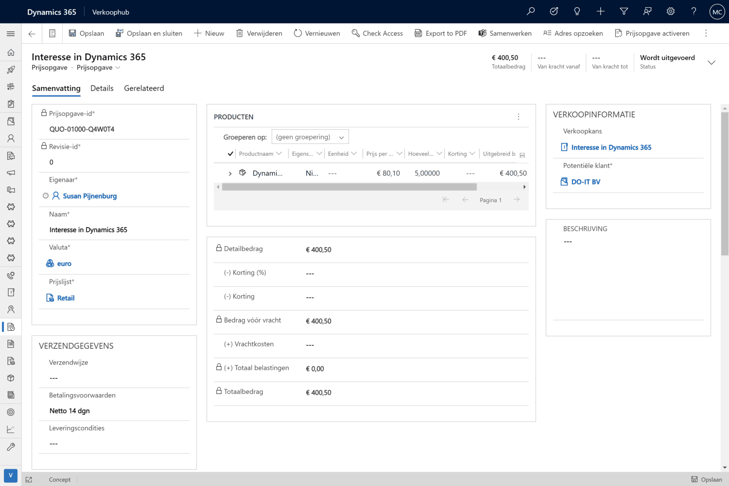The height and width of the screenshot is (486, 729).
Task: Open the help question mark icon
Action: tap(694, 12)
